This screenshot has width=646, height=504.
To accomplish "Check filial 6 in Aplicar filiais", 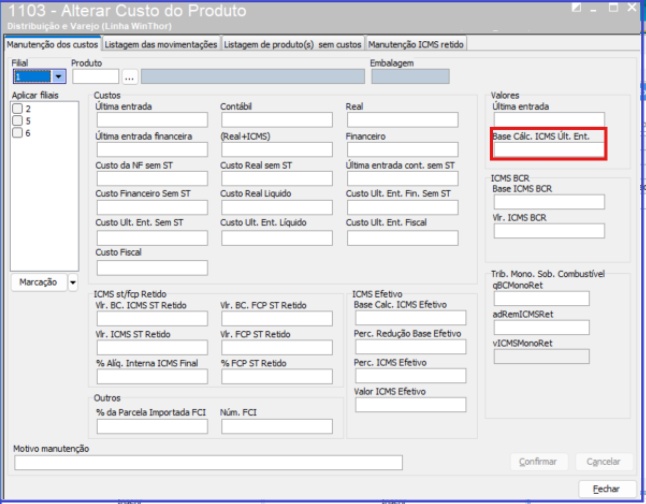I will [x=17, y=133].
